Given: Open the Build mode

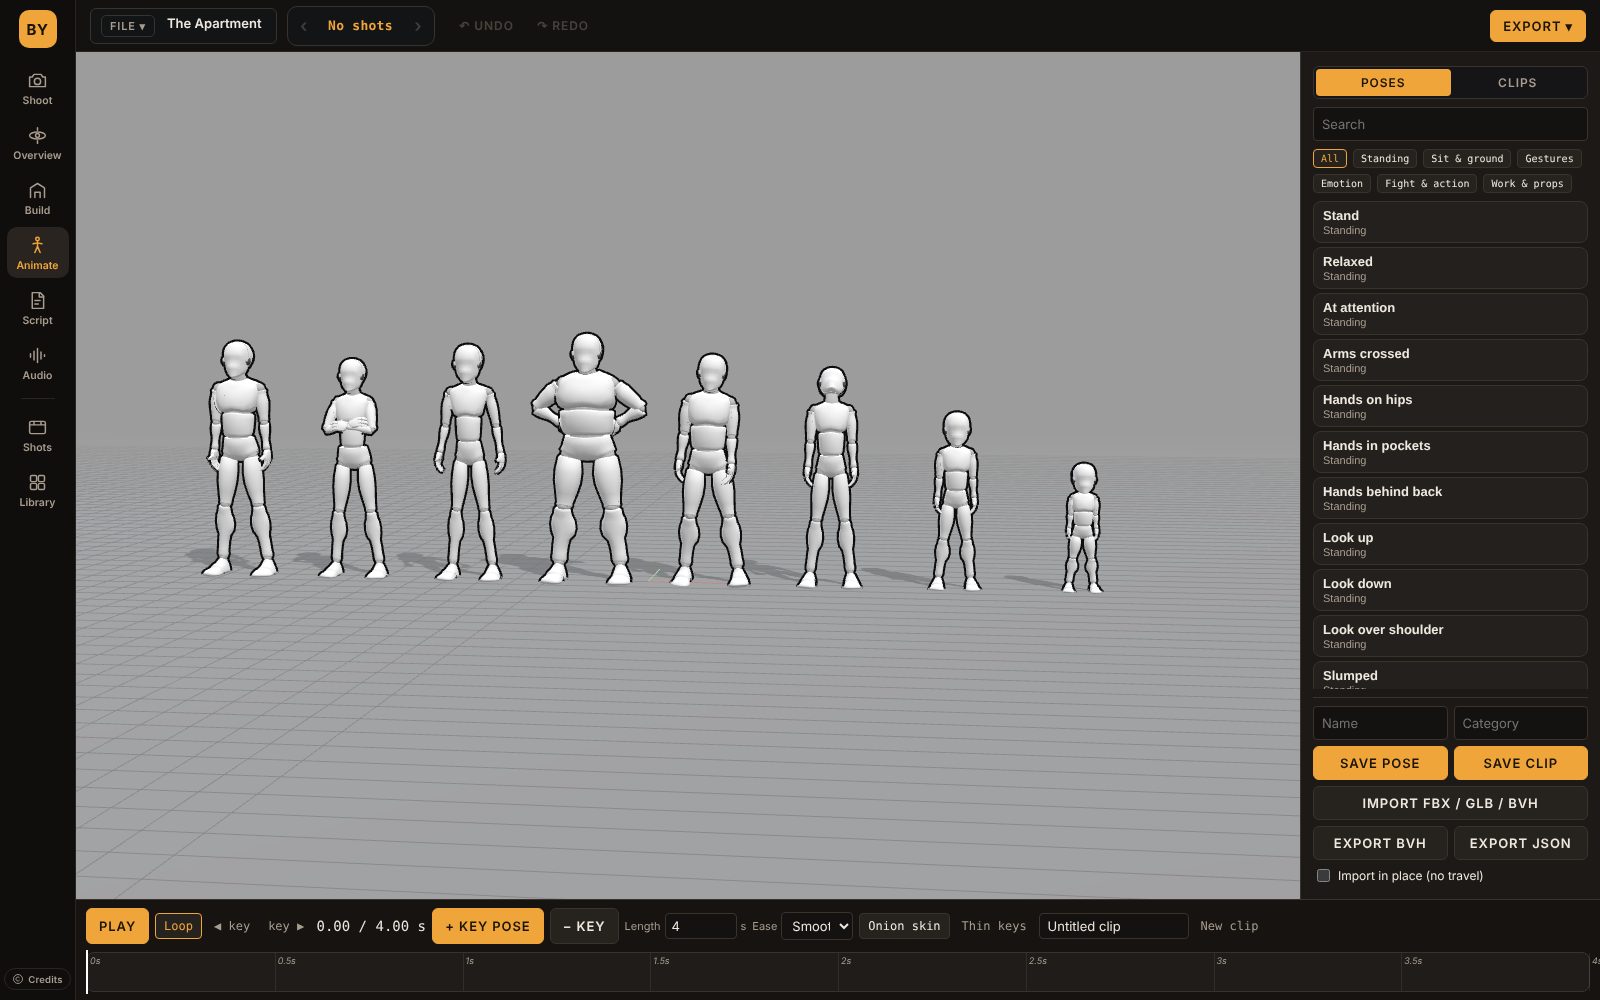Looking at the screenshot, I should (37, 198).
